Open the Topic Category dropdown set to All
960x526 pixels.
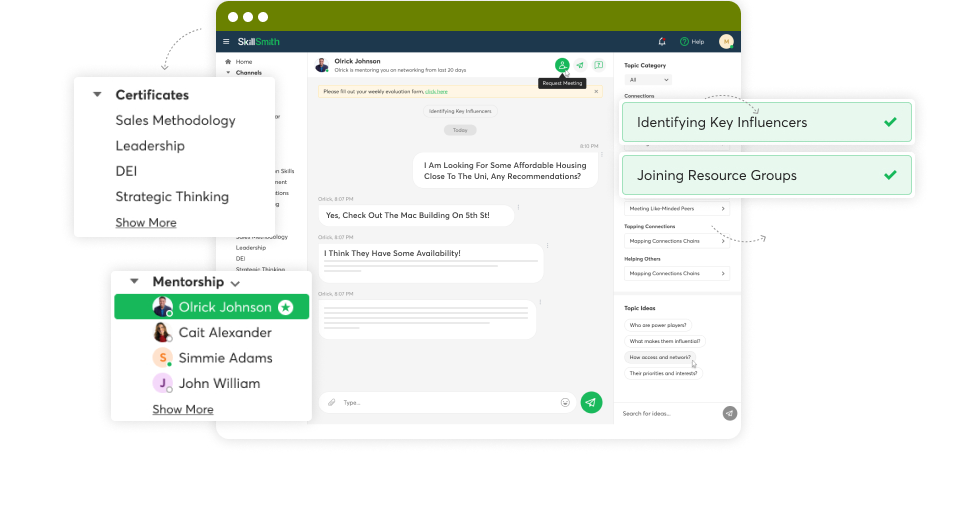[x=647, y=79]
